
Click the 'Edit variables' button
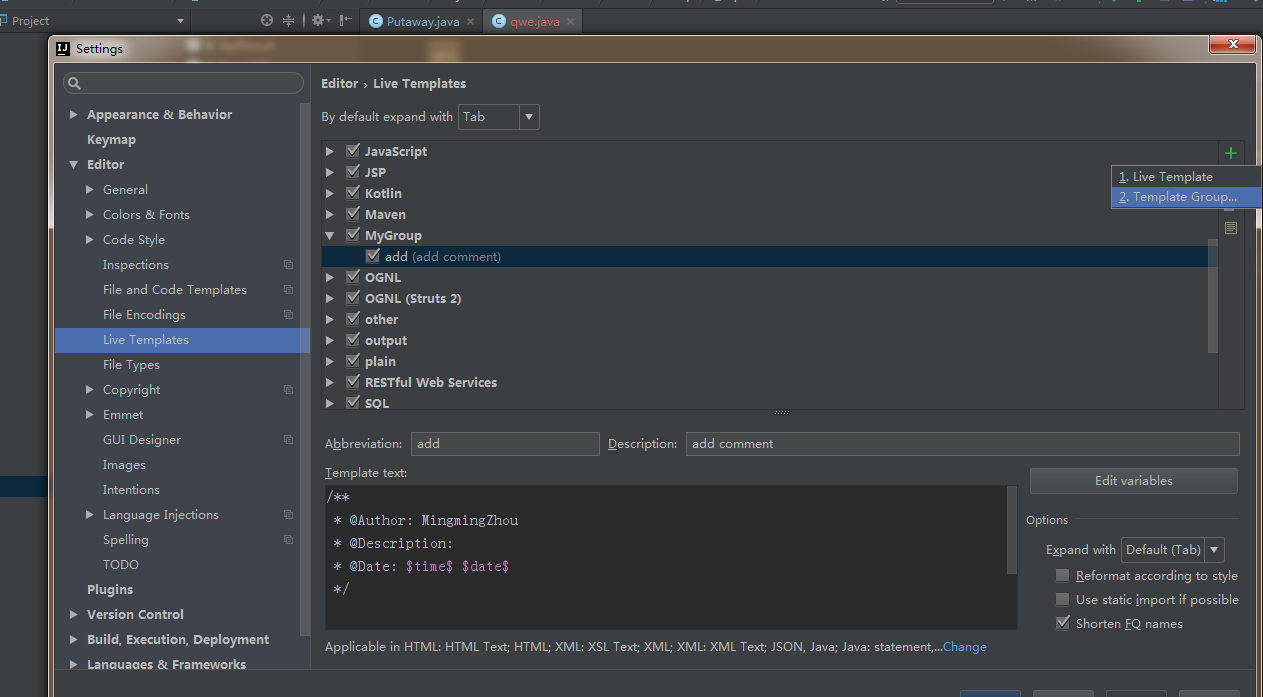click(1133, 481)
